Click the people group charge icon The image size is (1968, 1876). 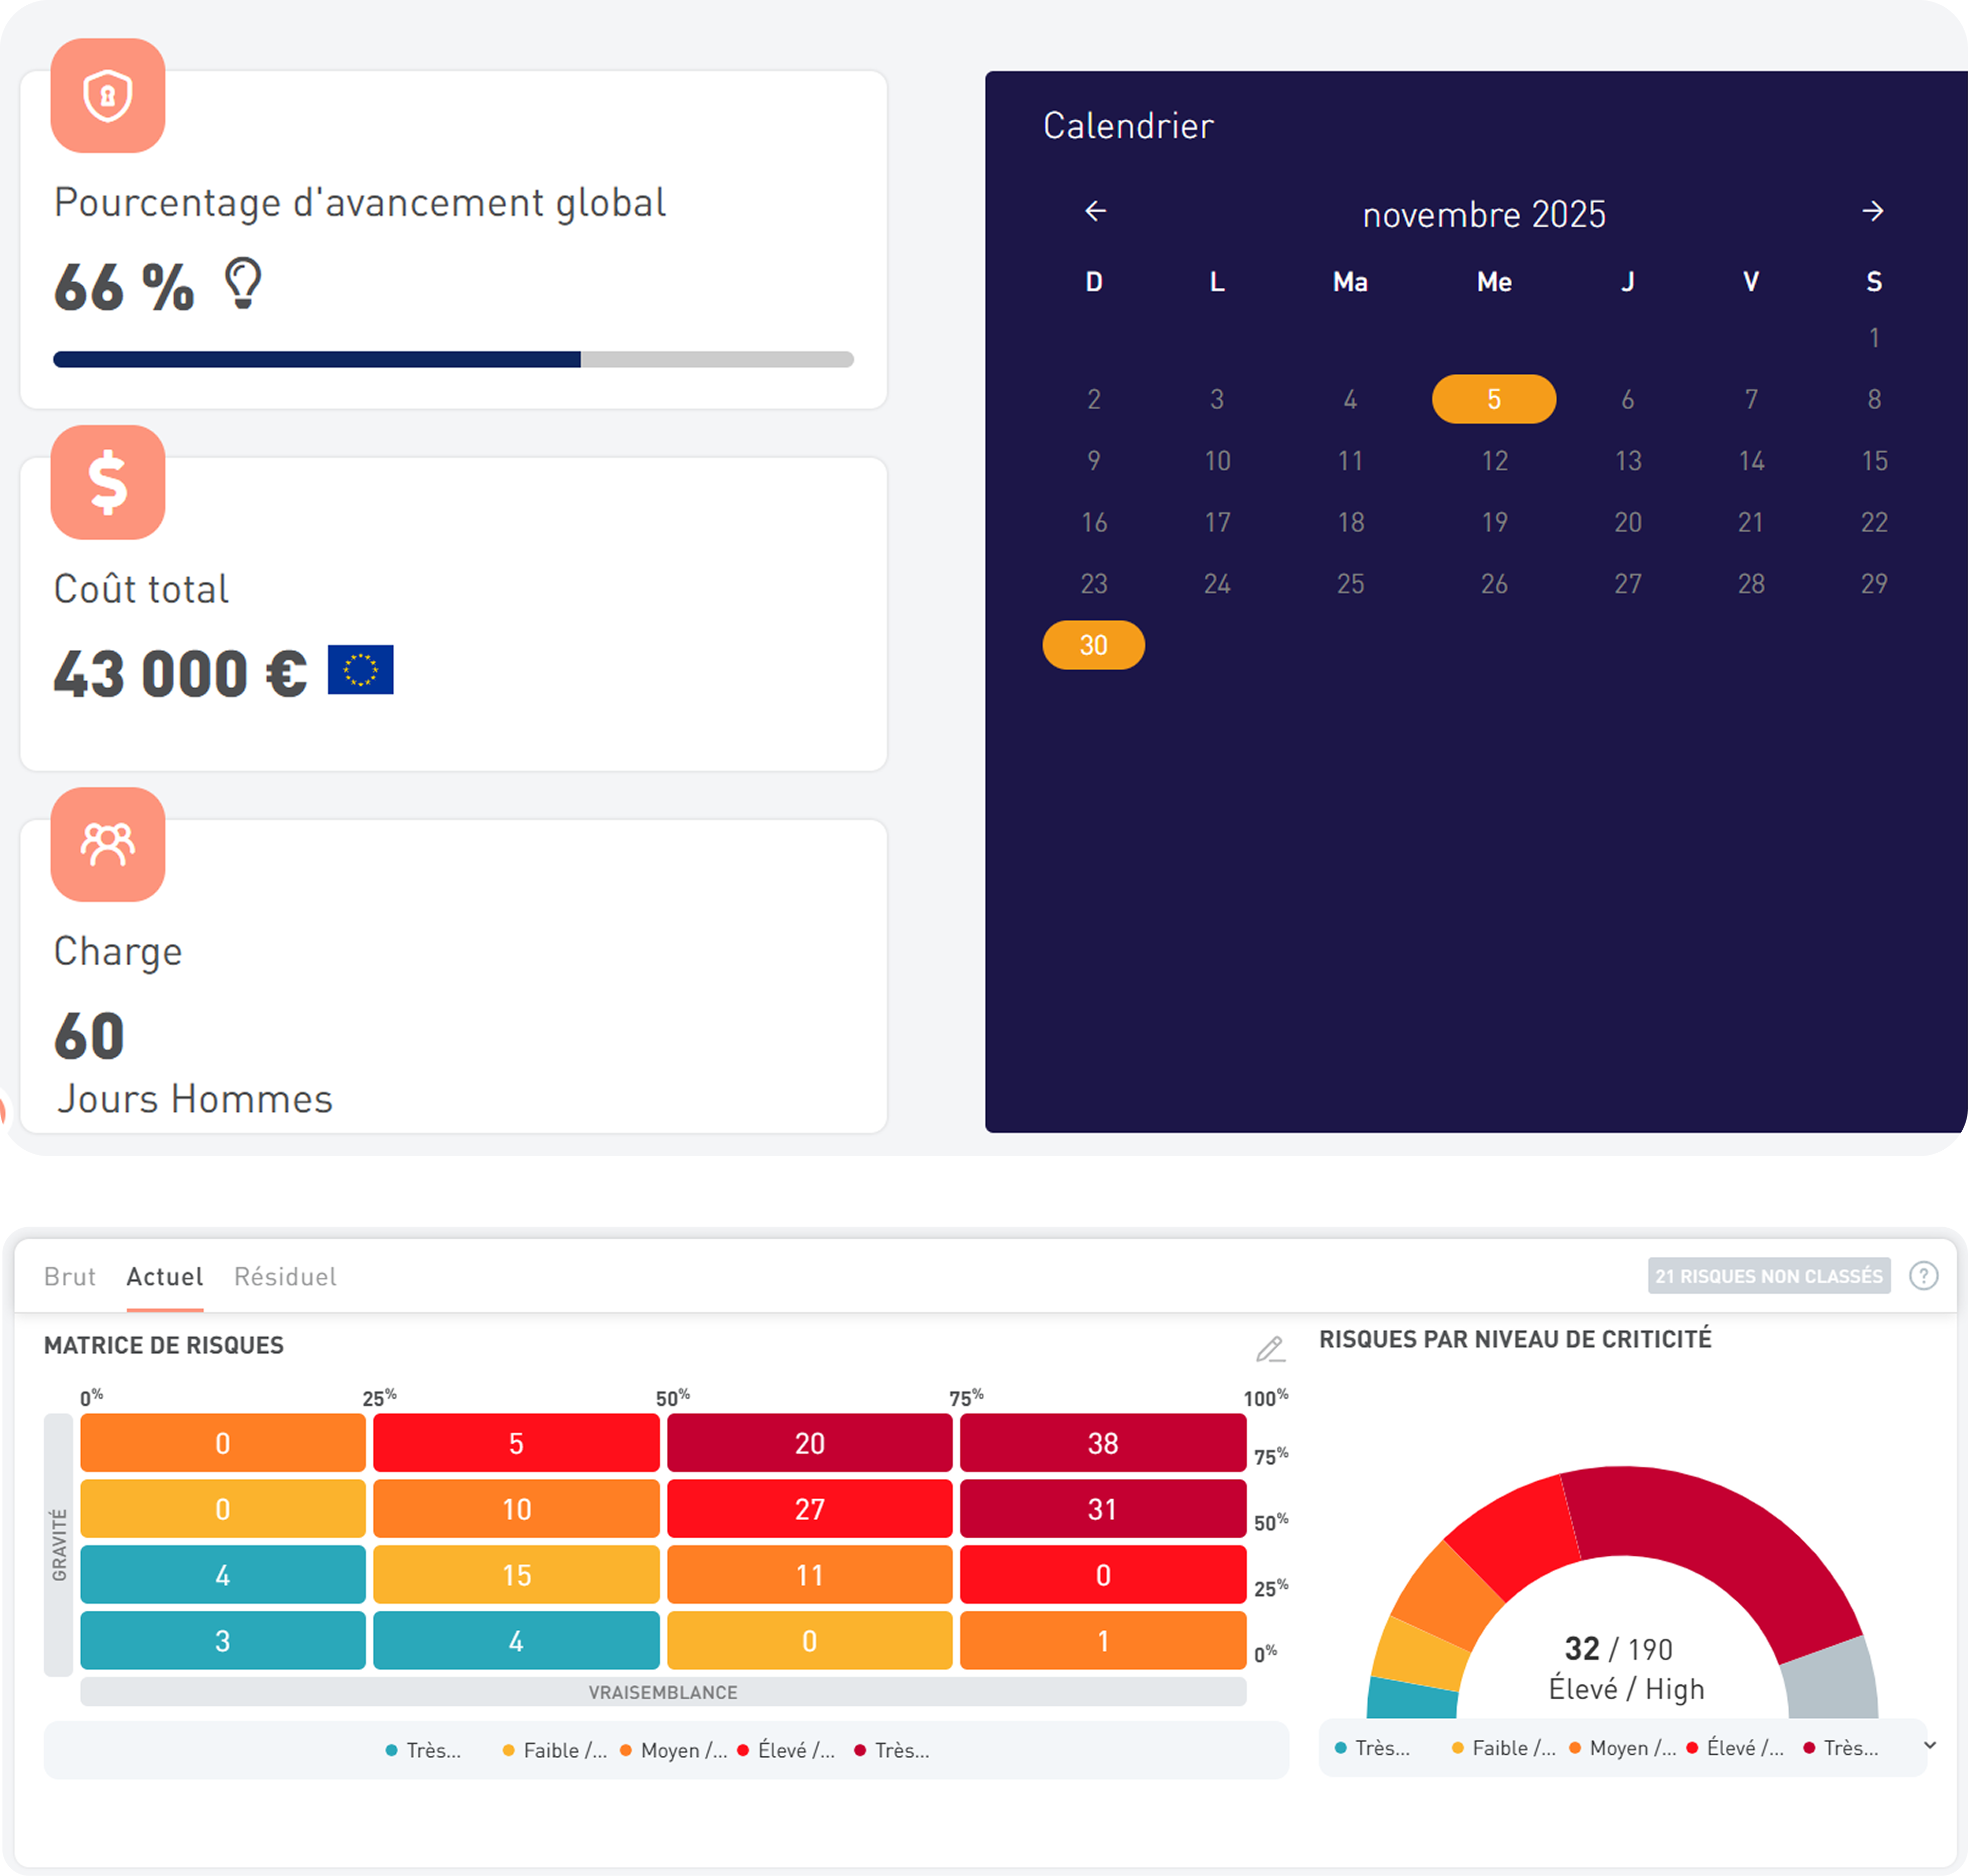(x=108, y=845)
